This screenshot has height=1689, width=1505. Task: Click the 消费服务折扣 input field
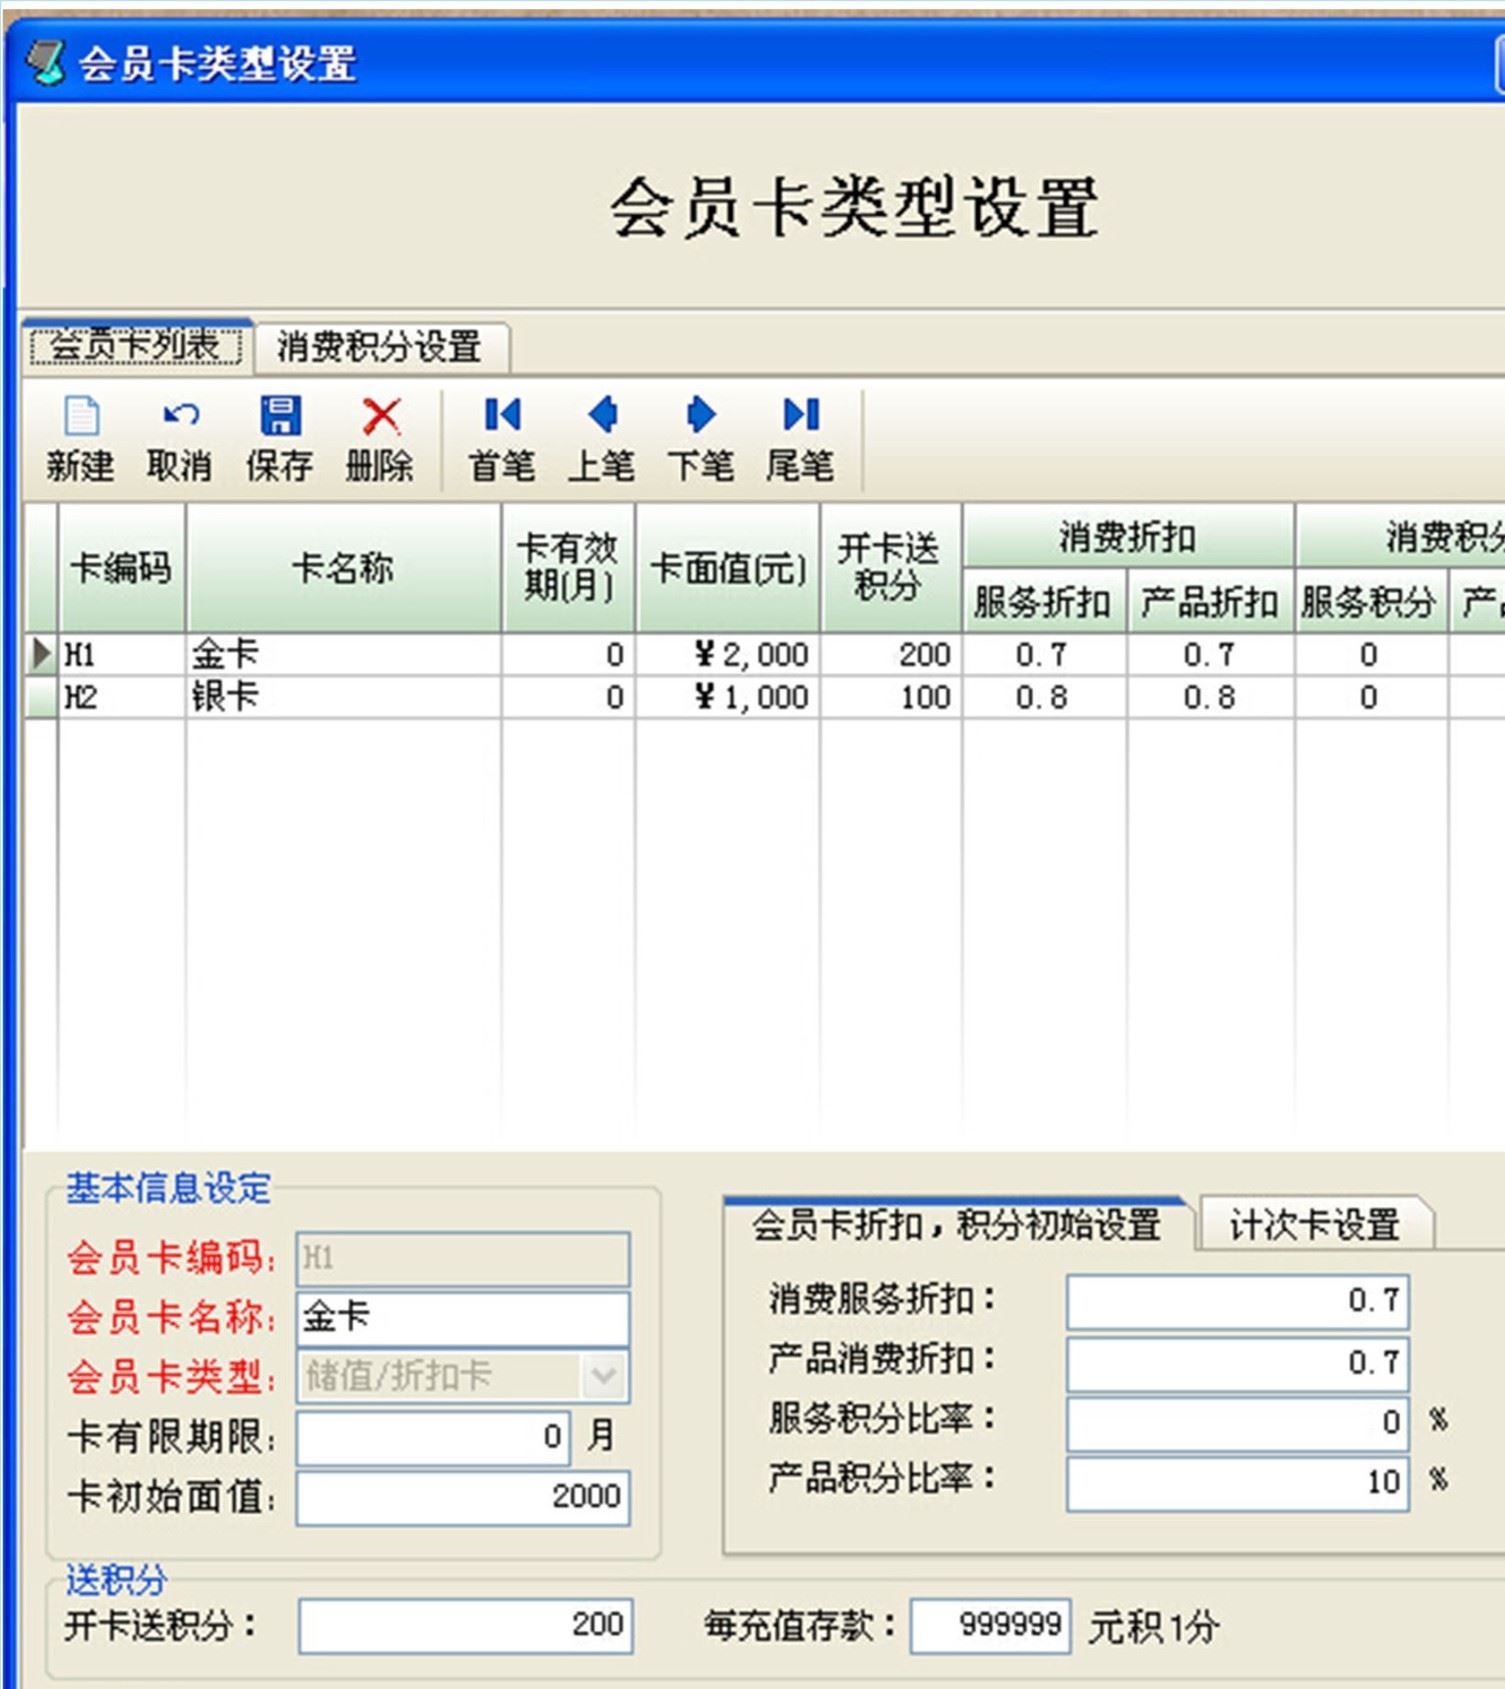click(x=1238, y=1301)
